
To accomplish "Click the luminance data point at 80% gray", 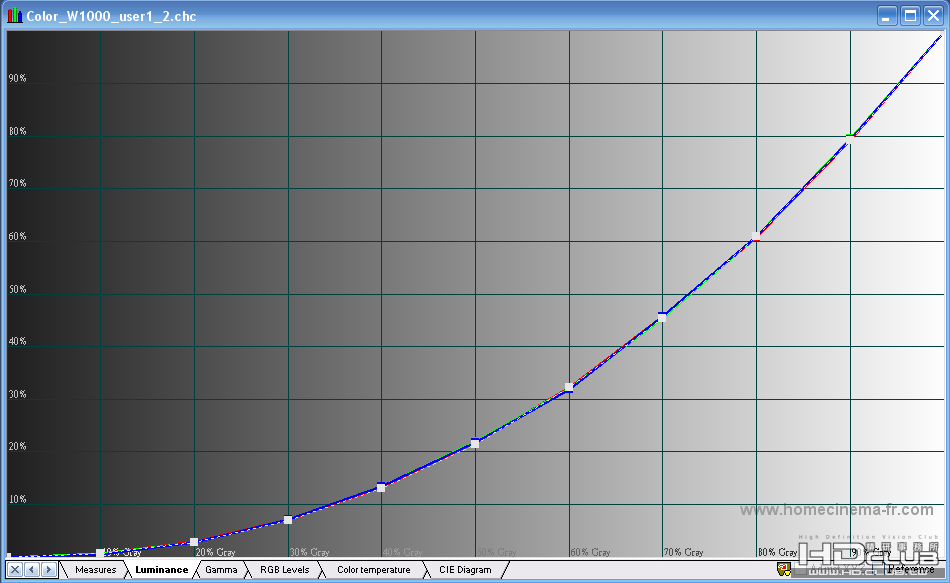I will click(x=756, y=236).
